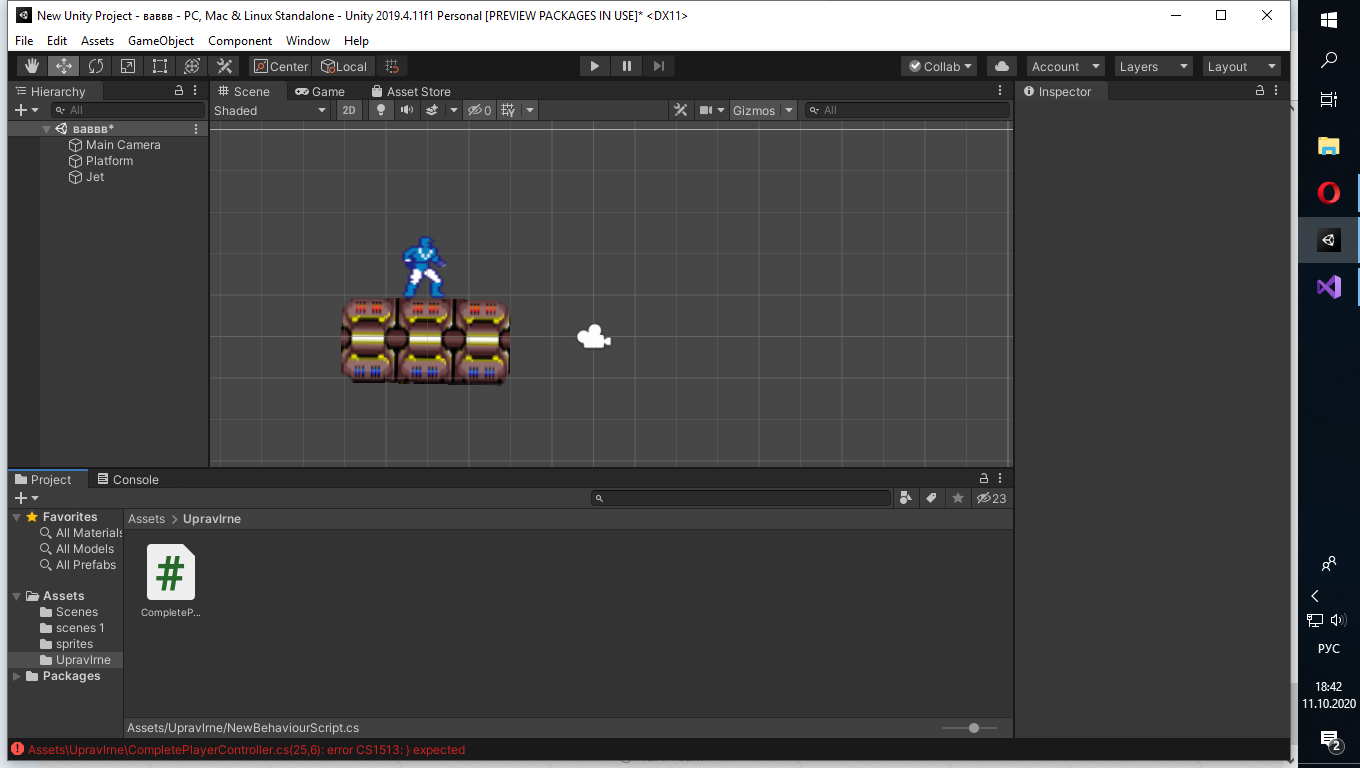
Task: Select the Scale tool
Action: [128, 66]
